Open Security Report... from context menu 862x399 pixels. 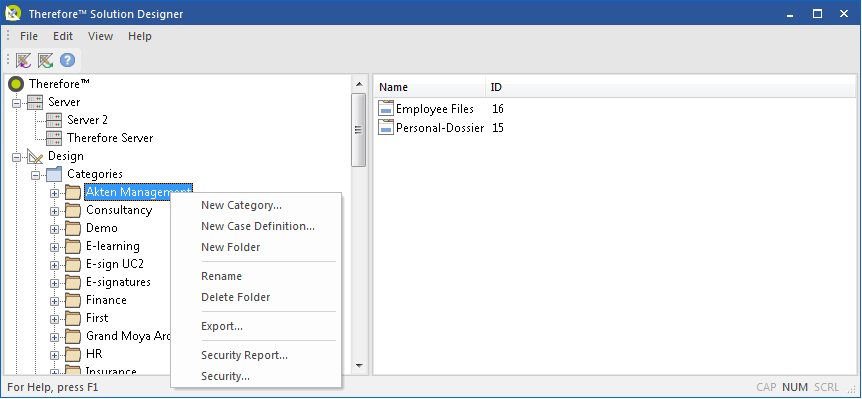(x=256, y=356)
